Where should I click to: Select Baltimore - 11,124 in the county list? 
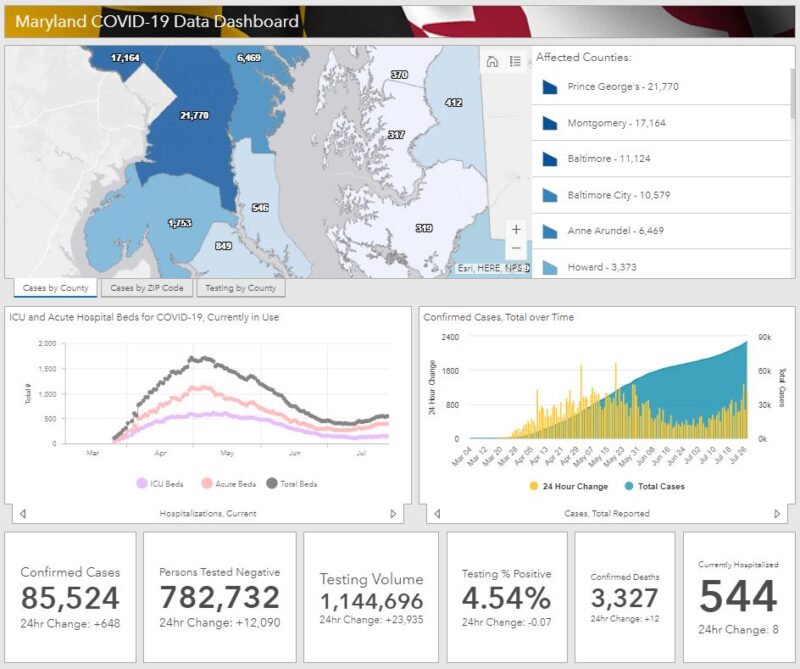(609, 159)
